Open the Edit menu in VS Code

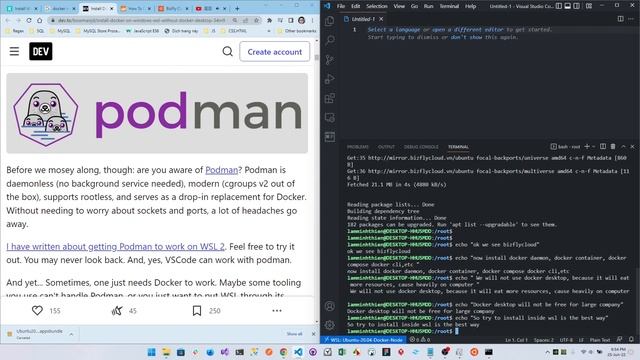tap(356, 6)
